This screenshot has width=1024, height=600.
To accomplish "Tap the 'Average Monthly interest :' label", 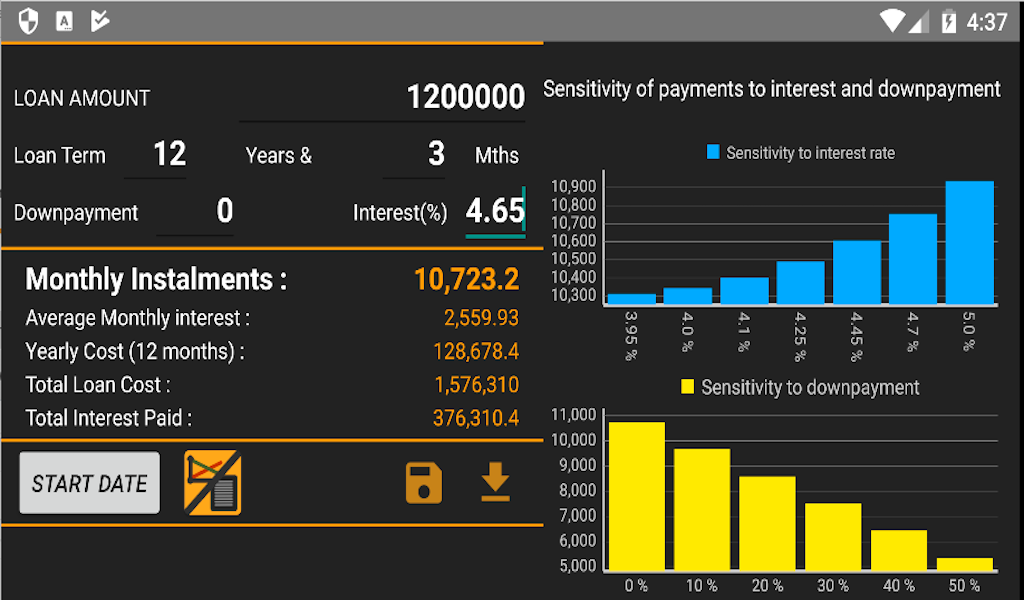I will point(138,318).
